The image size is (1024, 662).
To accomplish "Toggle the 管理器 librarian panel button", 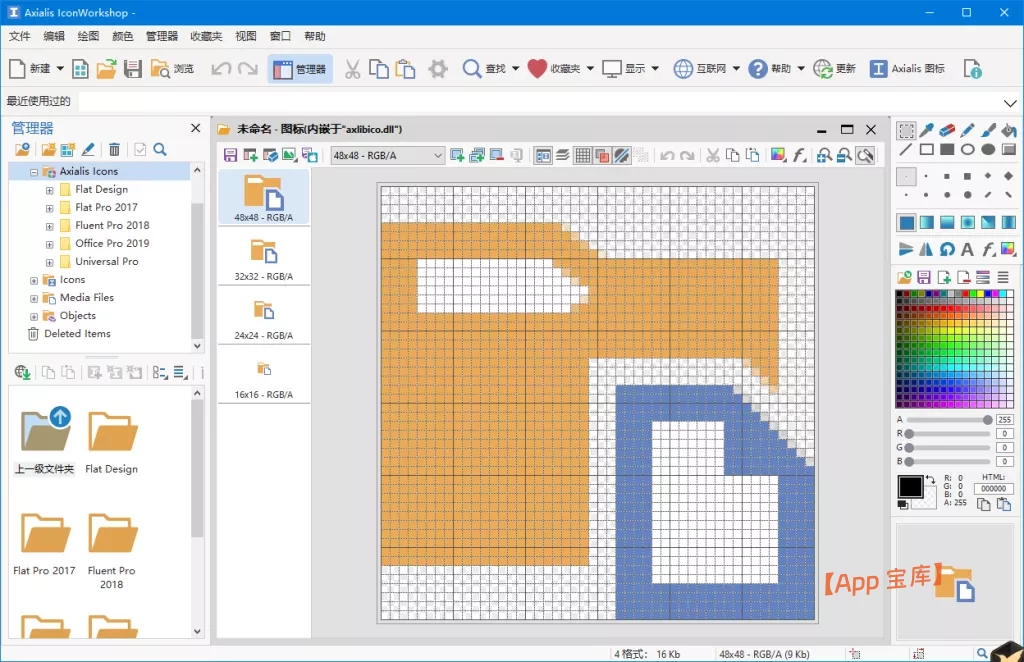I will (300, 69).
